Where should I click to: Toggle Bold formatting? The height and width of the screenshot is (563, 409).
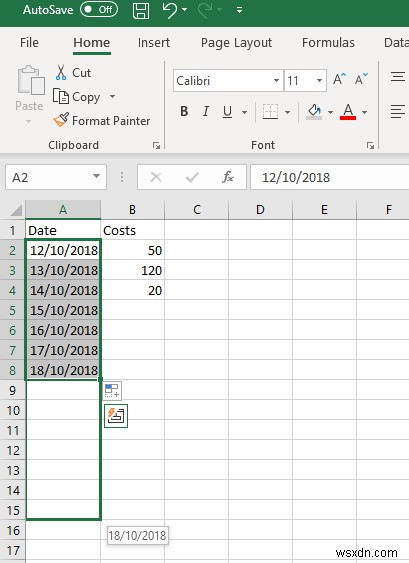(184, 111)
